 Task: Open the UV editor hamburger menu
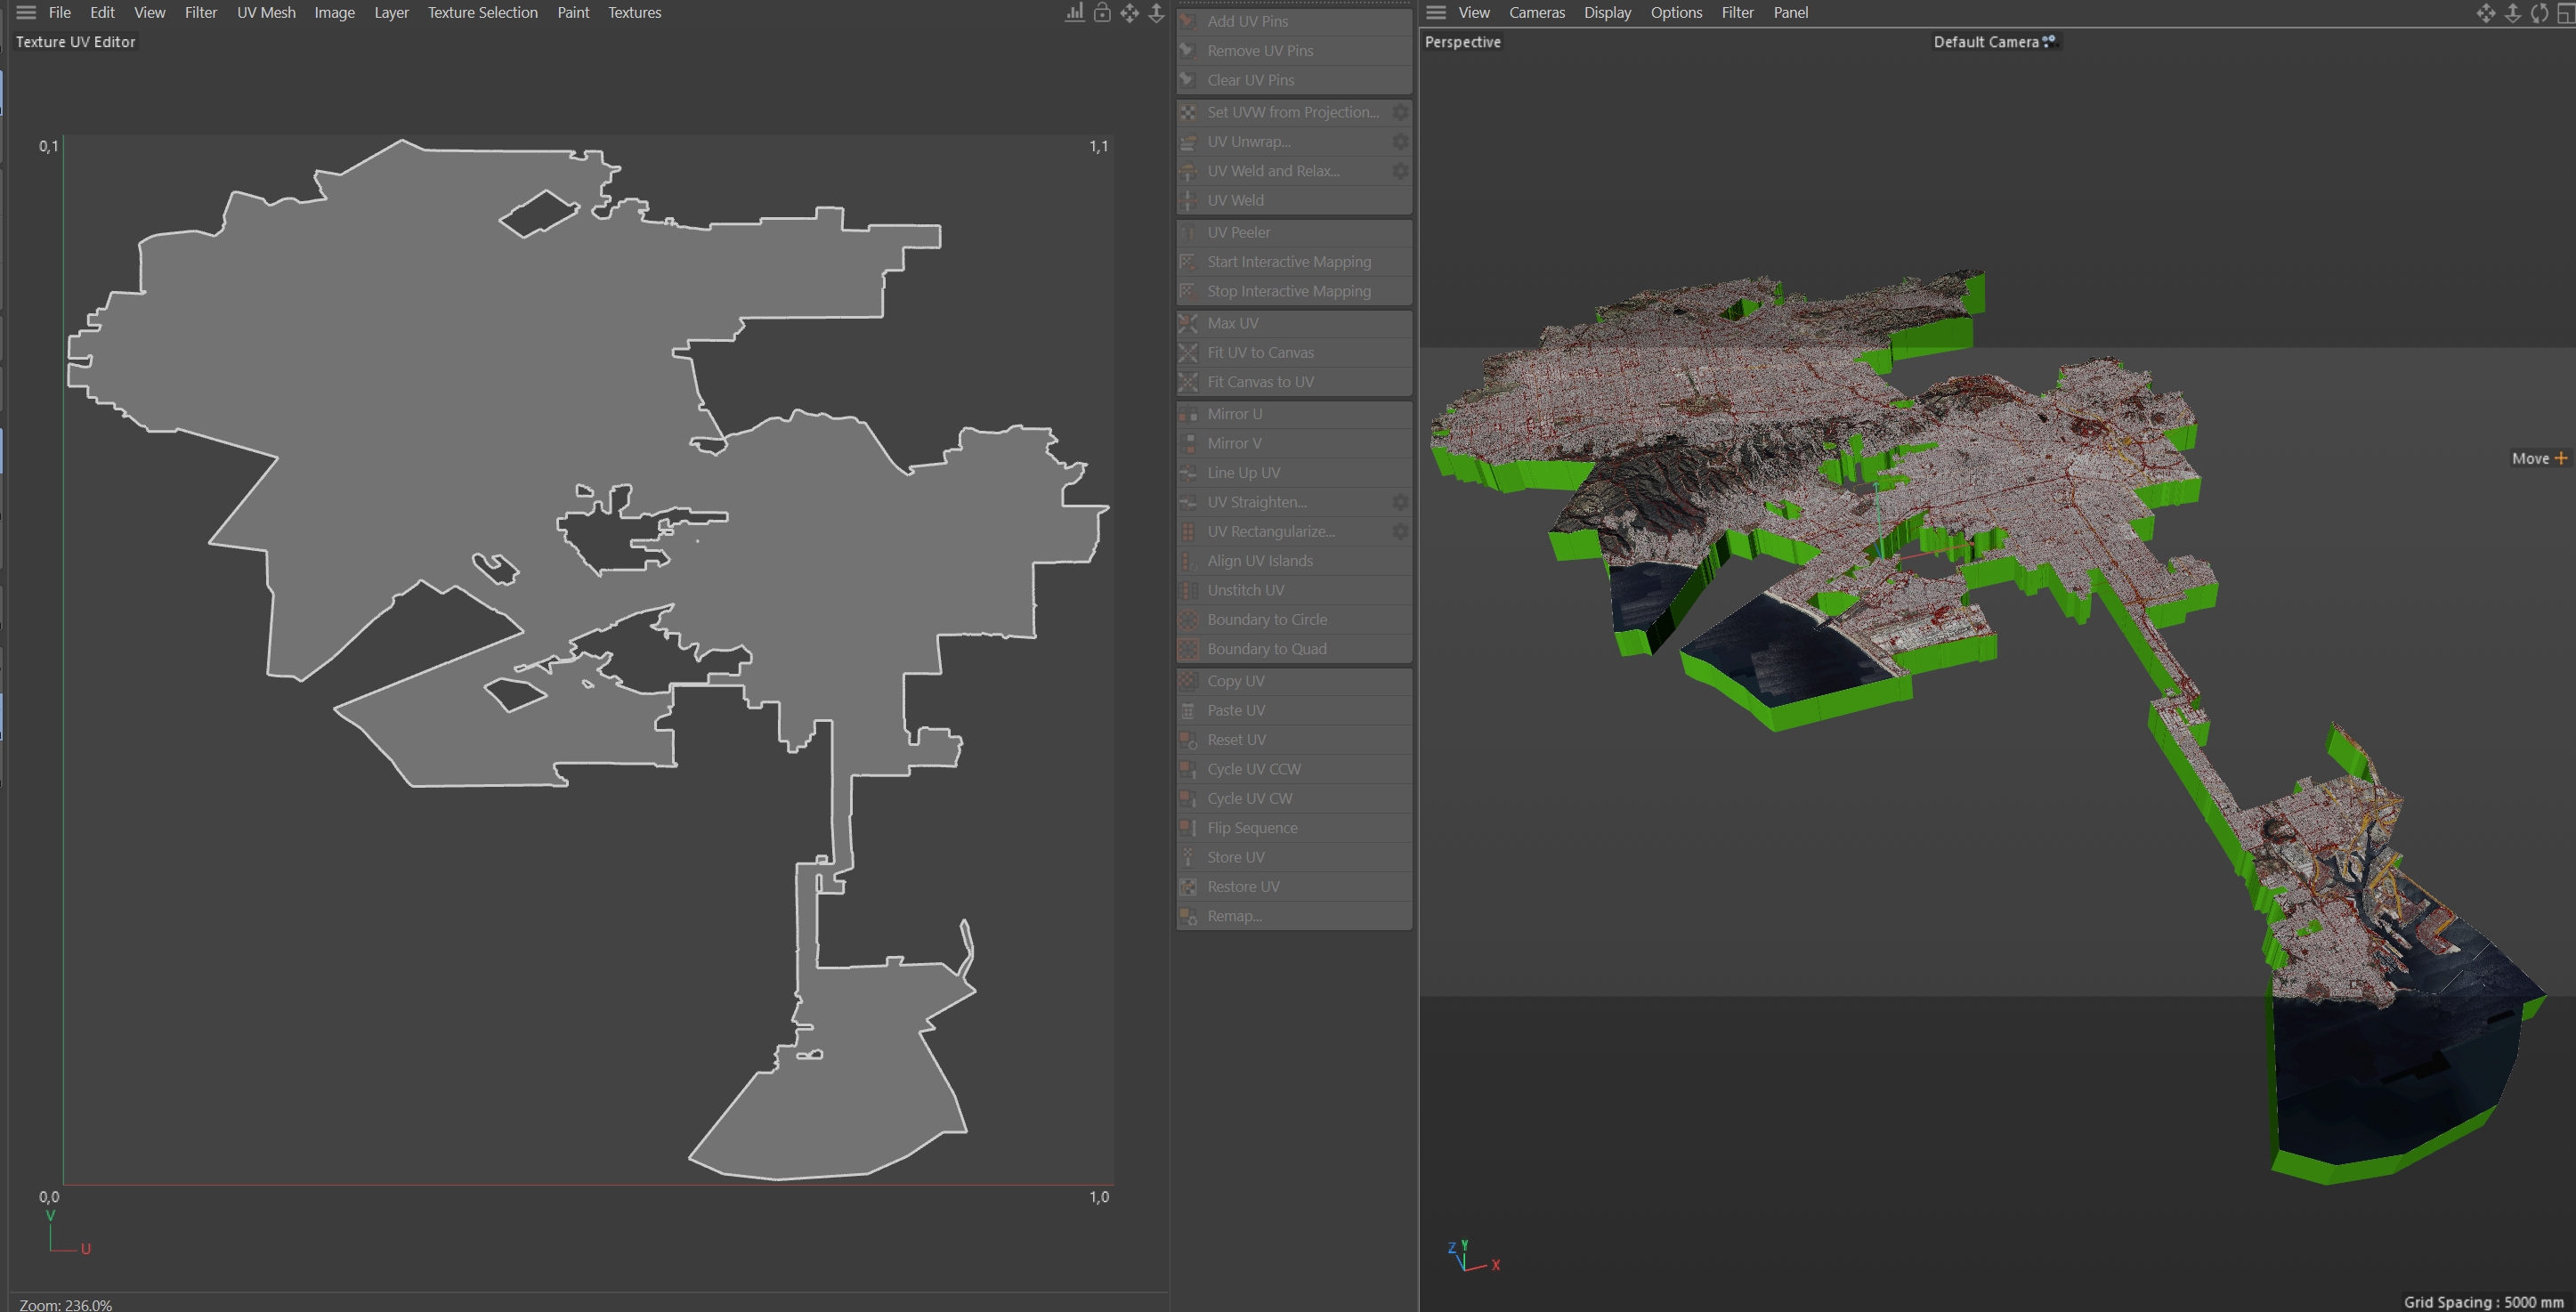click(26, 13)
